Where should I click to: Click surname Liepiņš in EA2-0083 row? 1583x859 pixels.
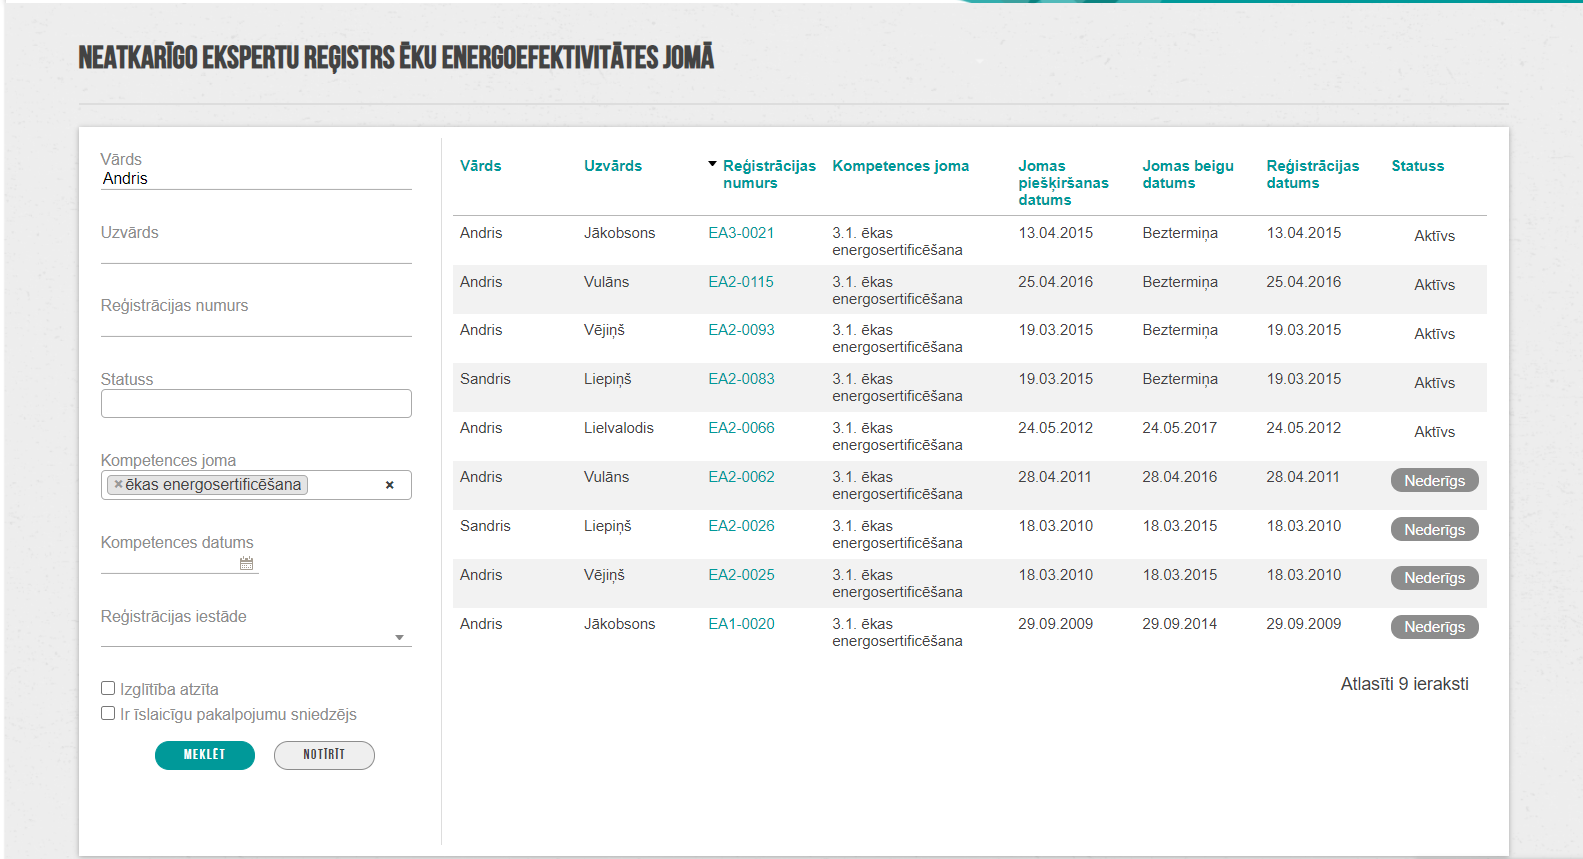pyautogui.click(x=608, y=379)
